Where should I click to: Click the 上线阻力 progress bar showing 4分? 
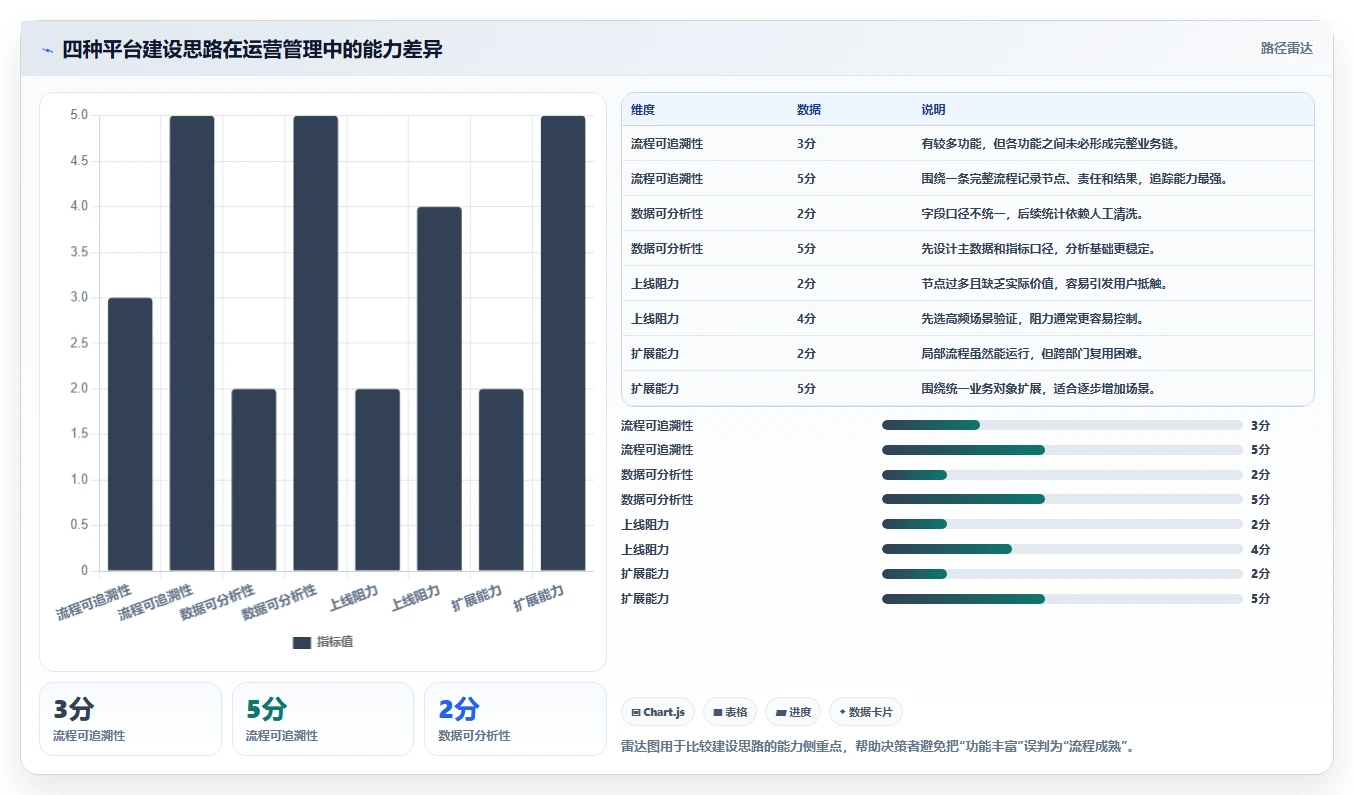click(1062, 550)
